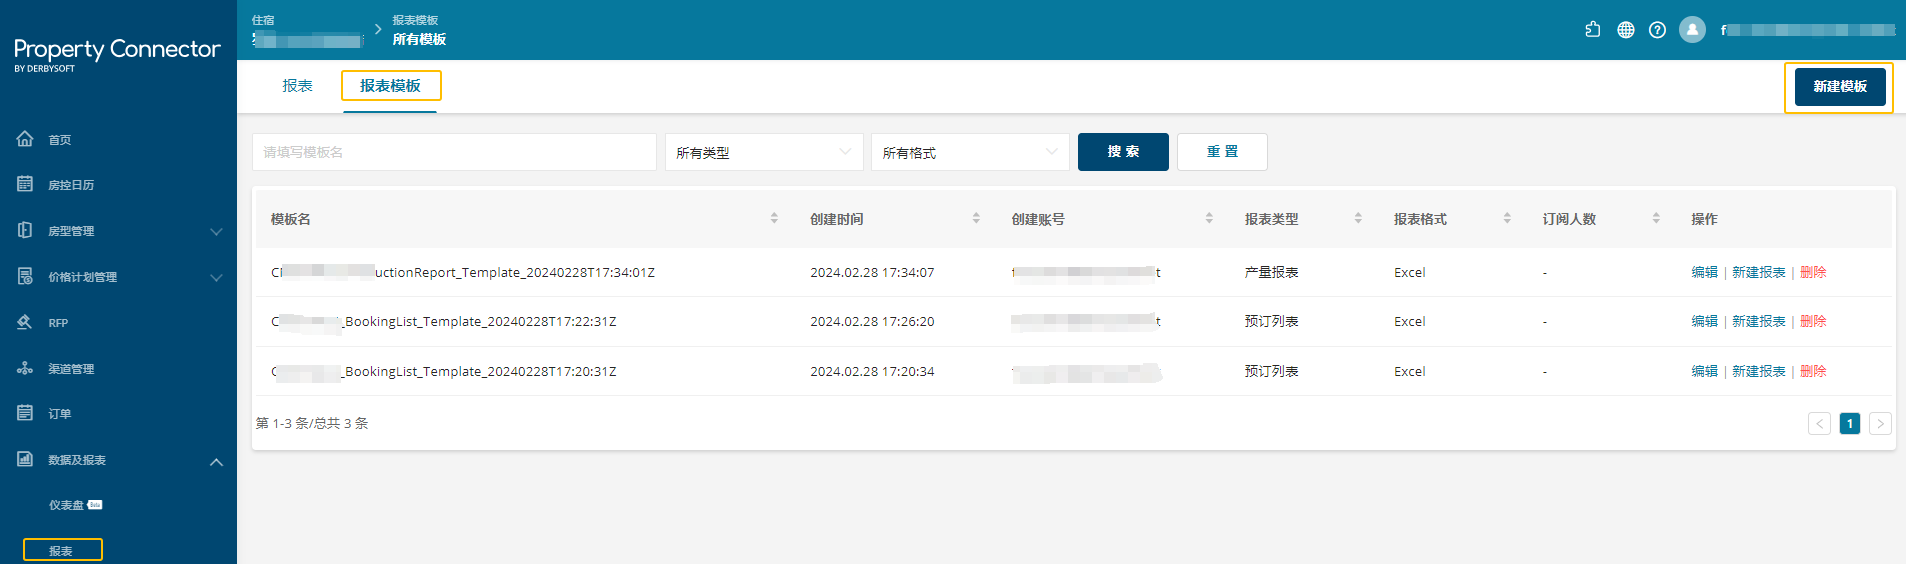Sort by 报表类型 column arrows
1906x564 pixels.
click(1358, 218)
